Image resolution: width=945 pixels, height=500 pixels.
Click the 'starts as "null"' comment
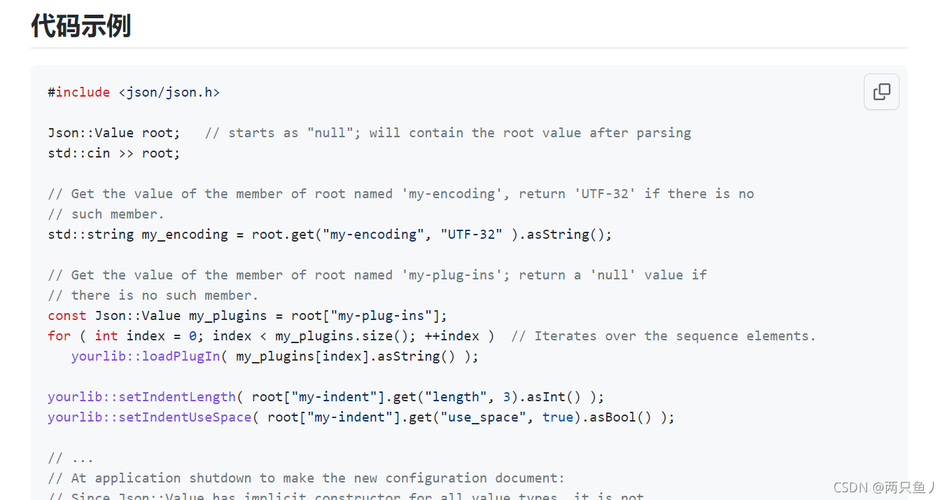pyautogui.click(x=448, y=133)
